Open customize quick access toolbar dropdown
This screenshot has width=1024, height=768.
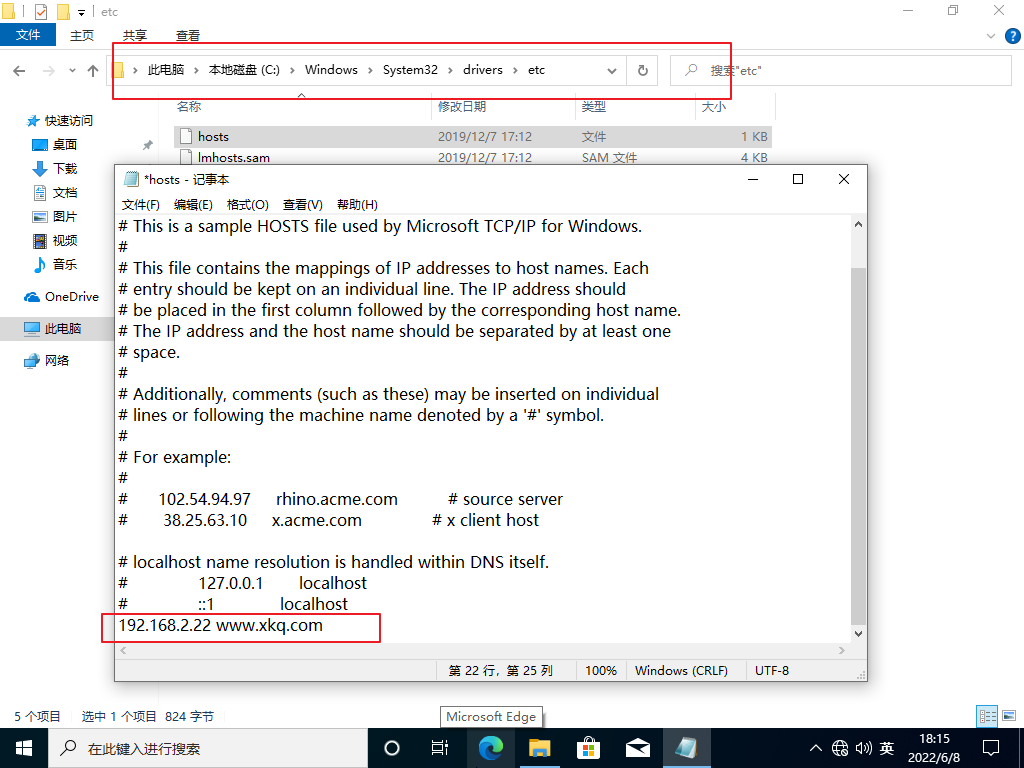pos(81,12)
